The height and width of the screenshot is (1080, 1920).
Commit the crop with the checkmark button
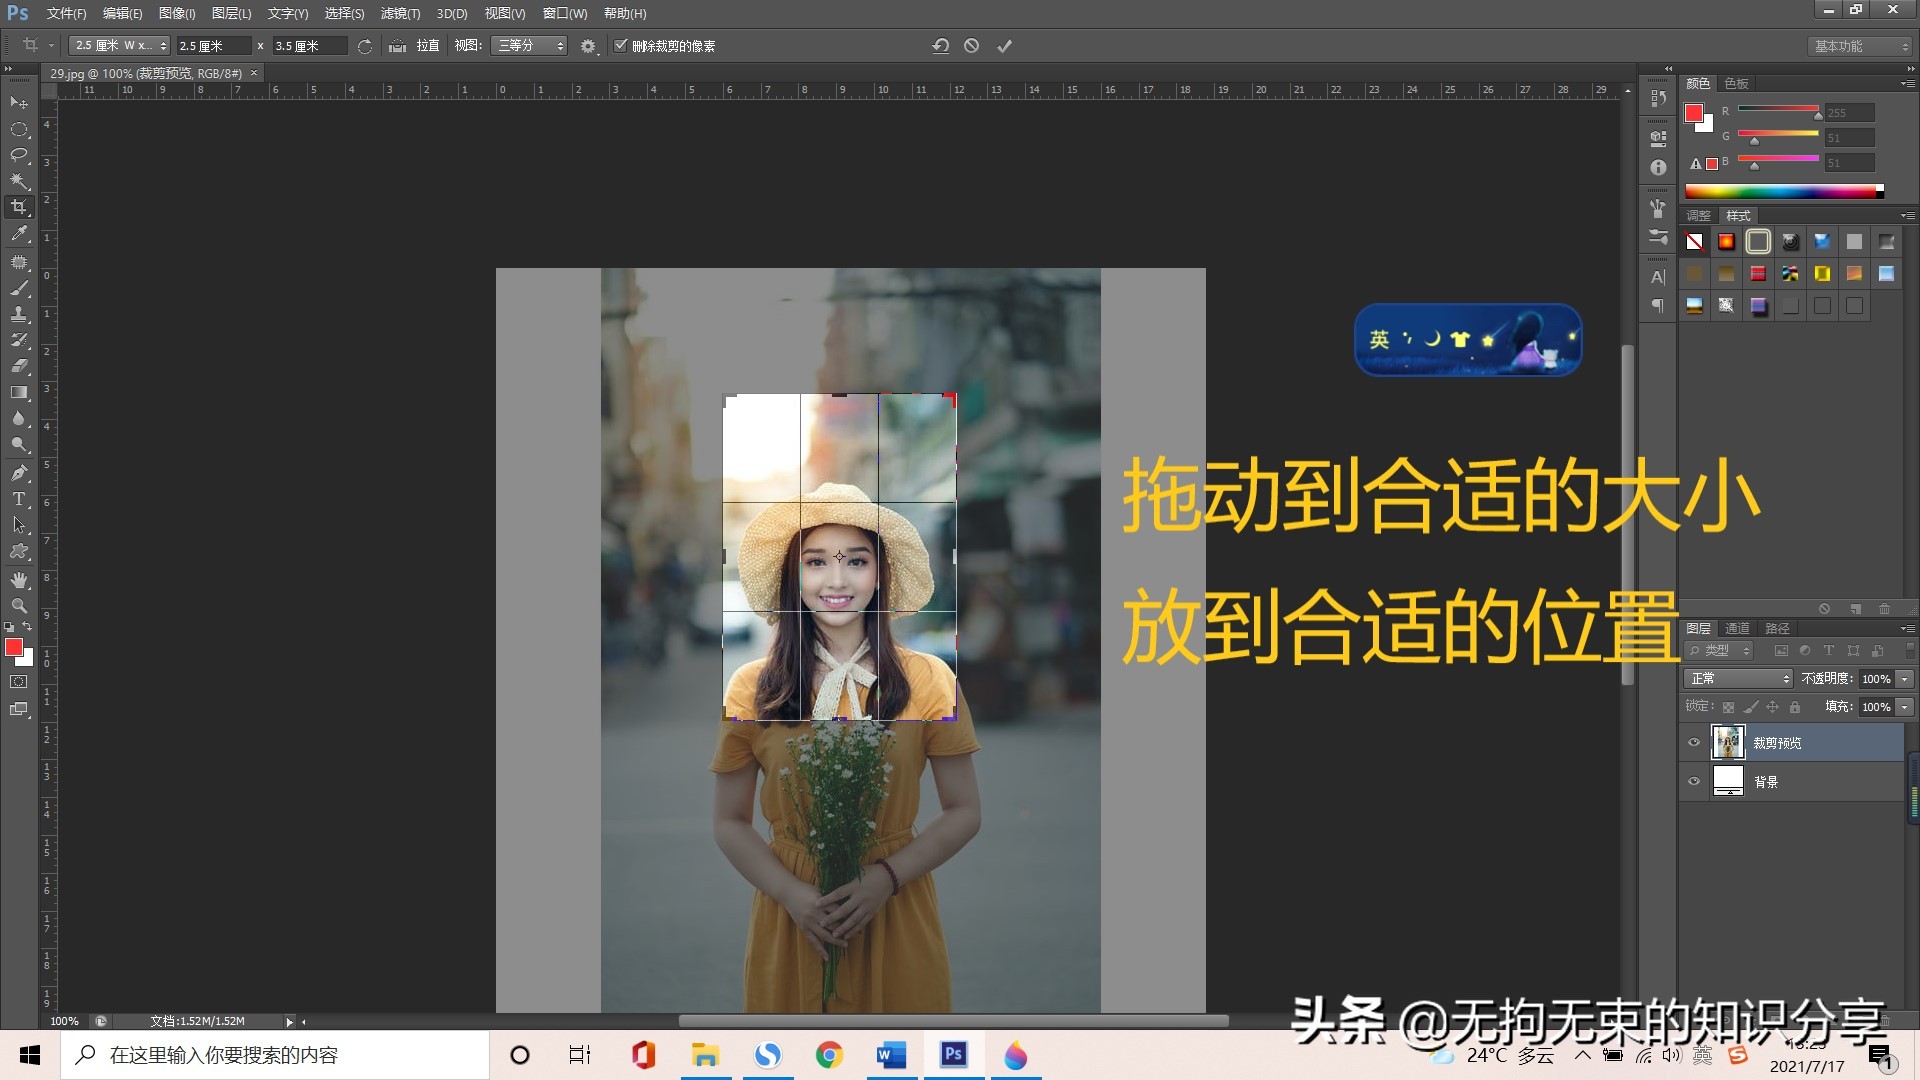coord(1004,45)
